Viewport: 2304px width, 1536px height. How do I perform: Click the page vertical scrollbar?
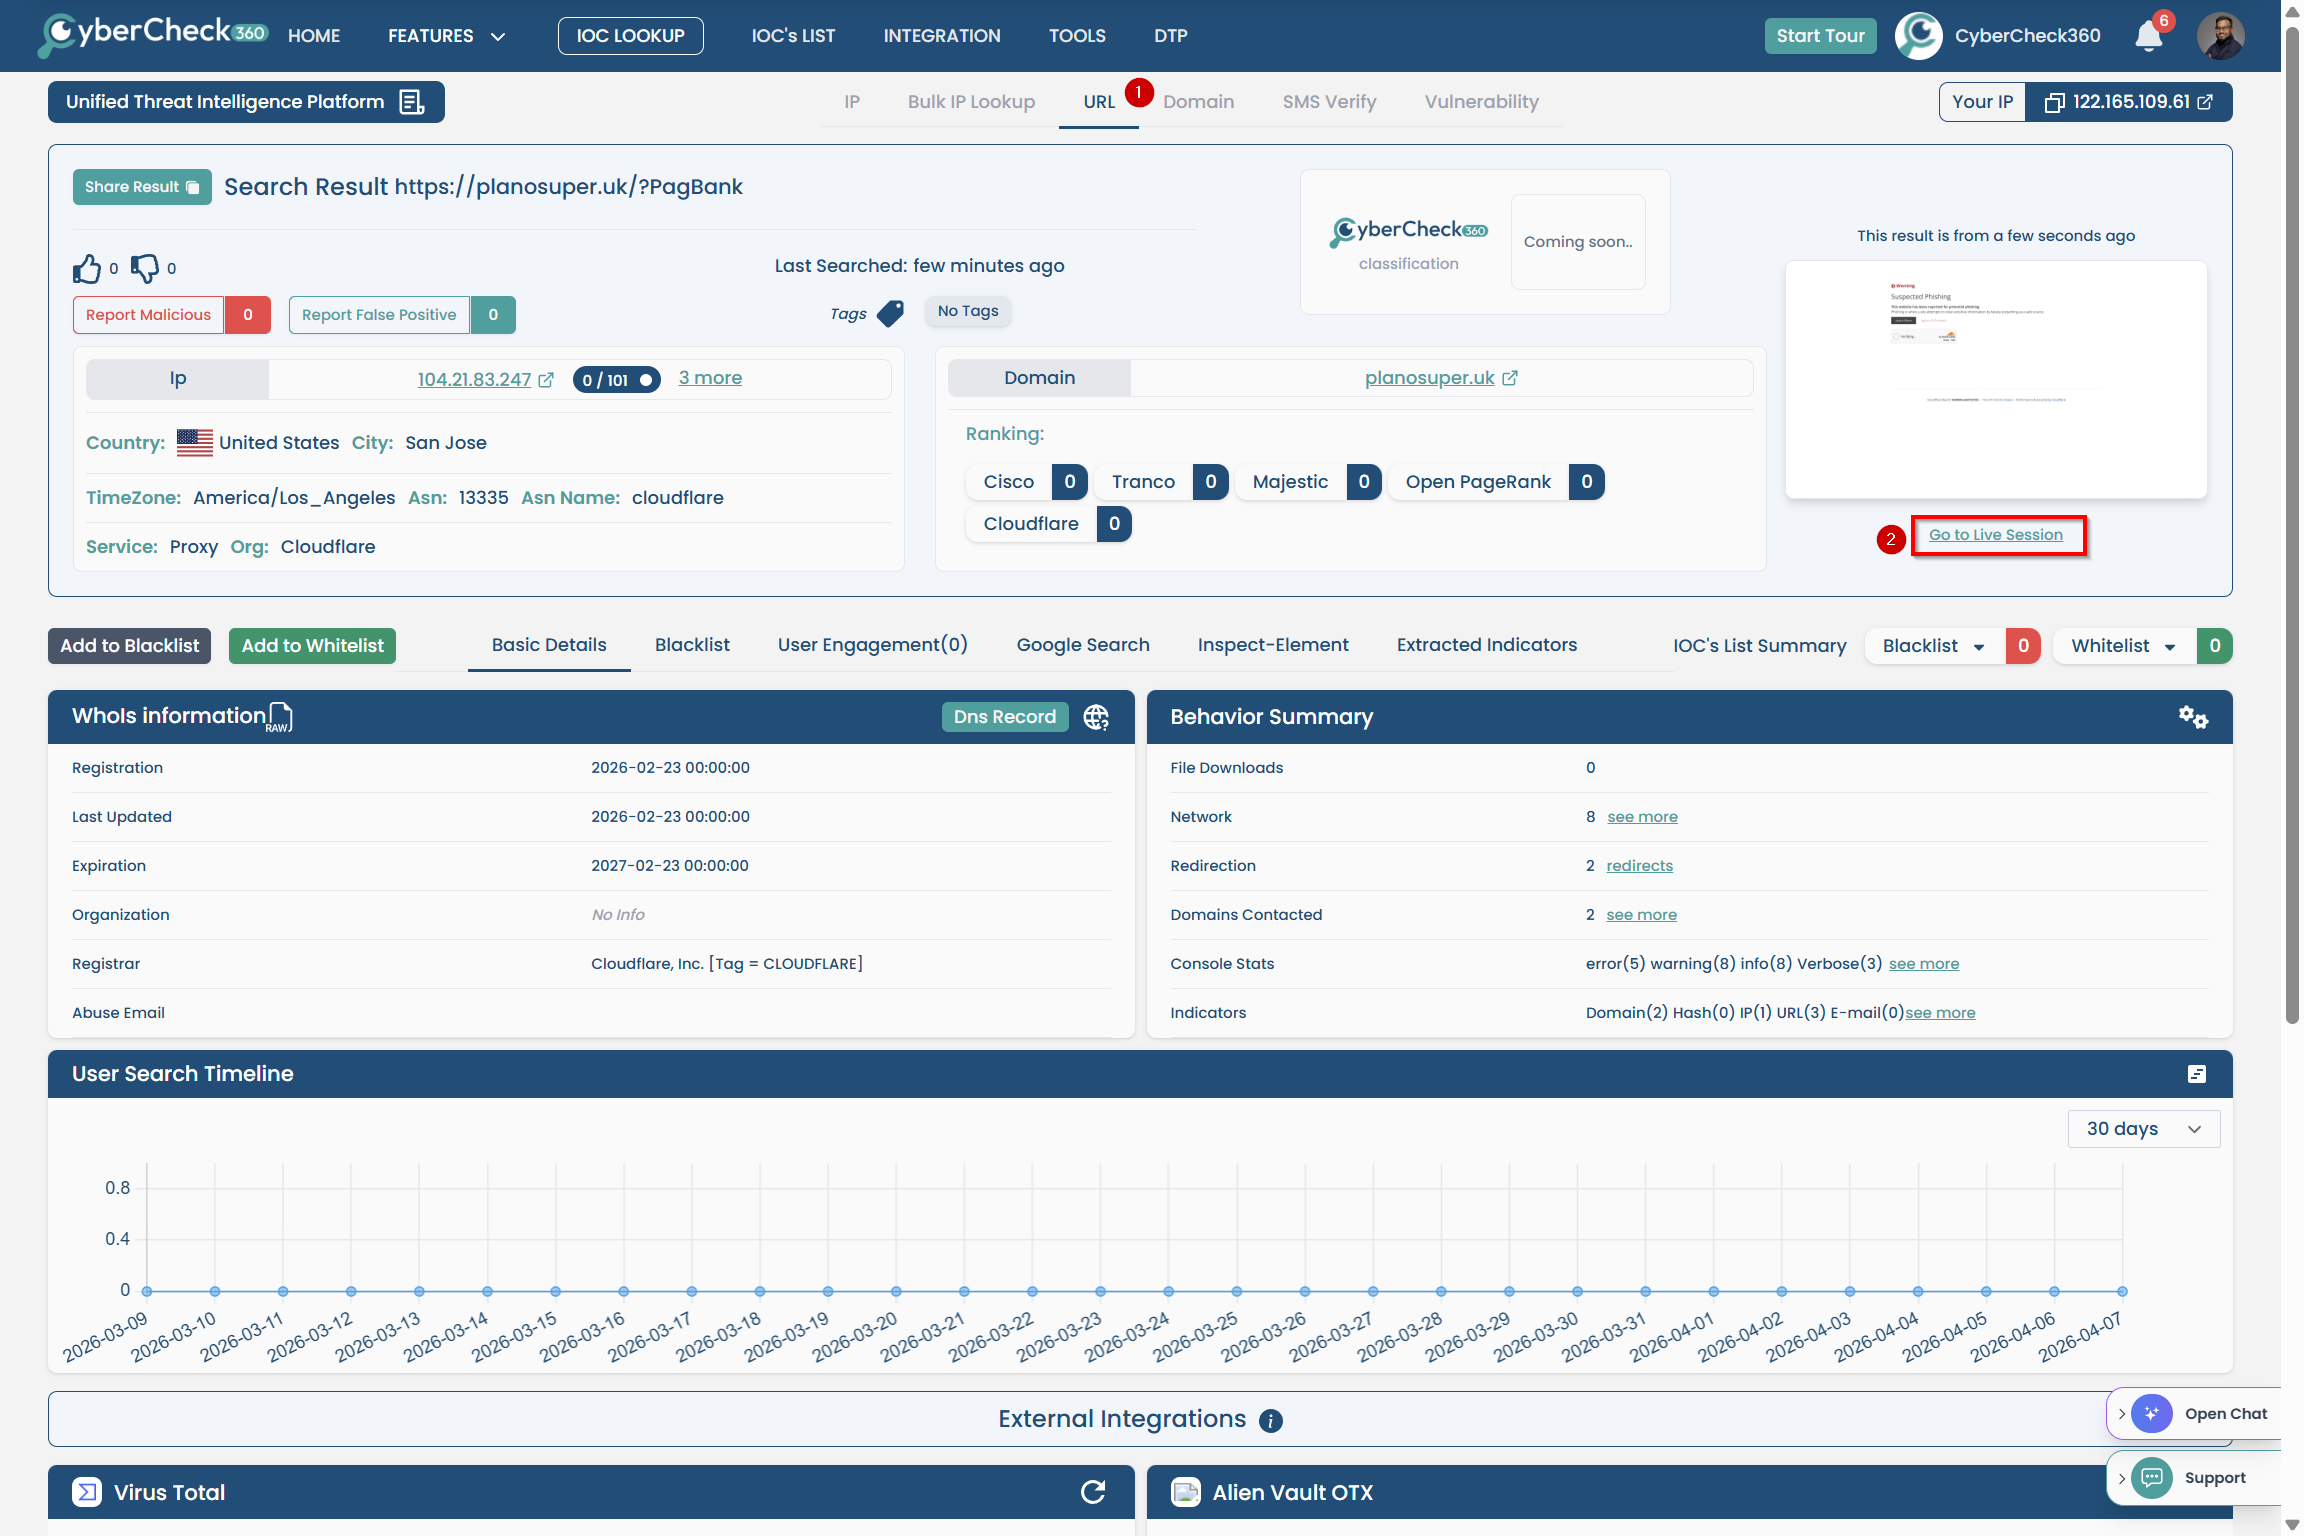[2292, 526]
